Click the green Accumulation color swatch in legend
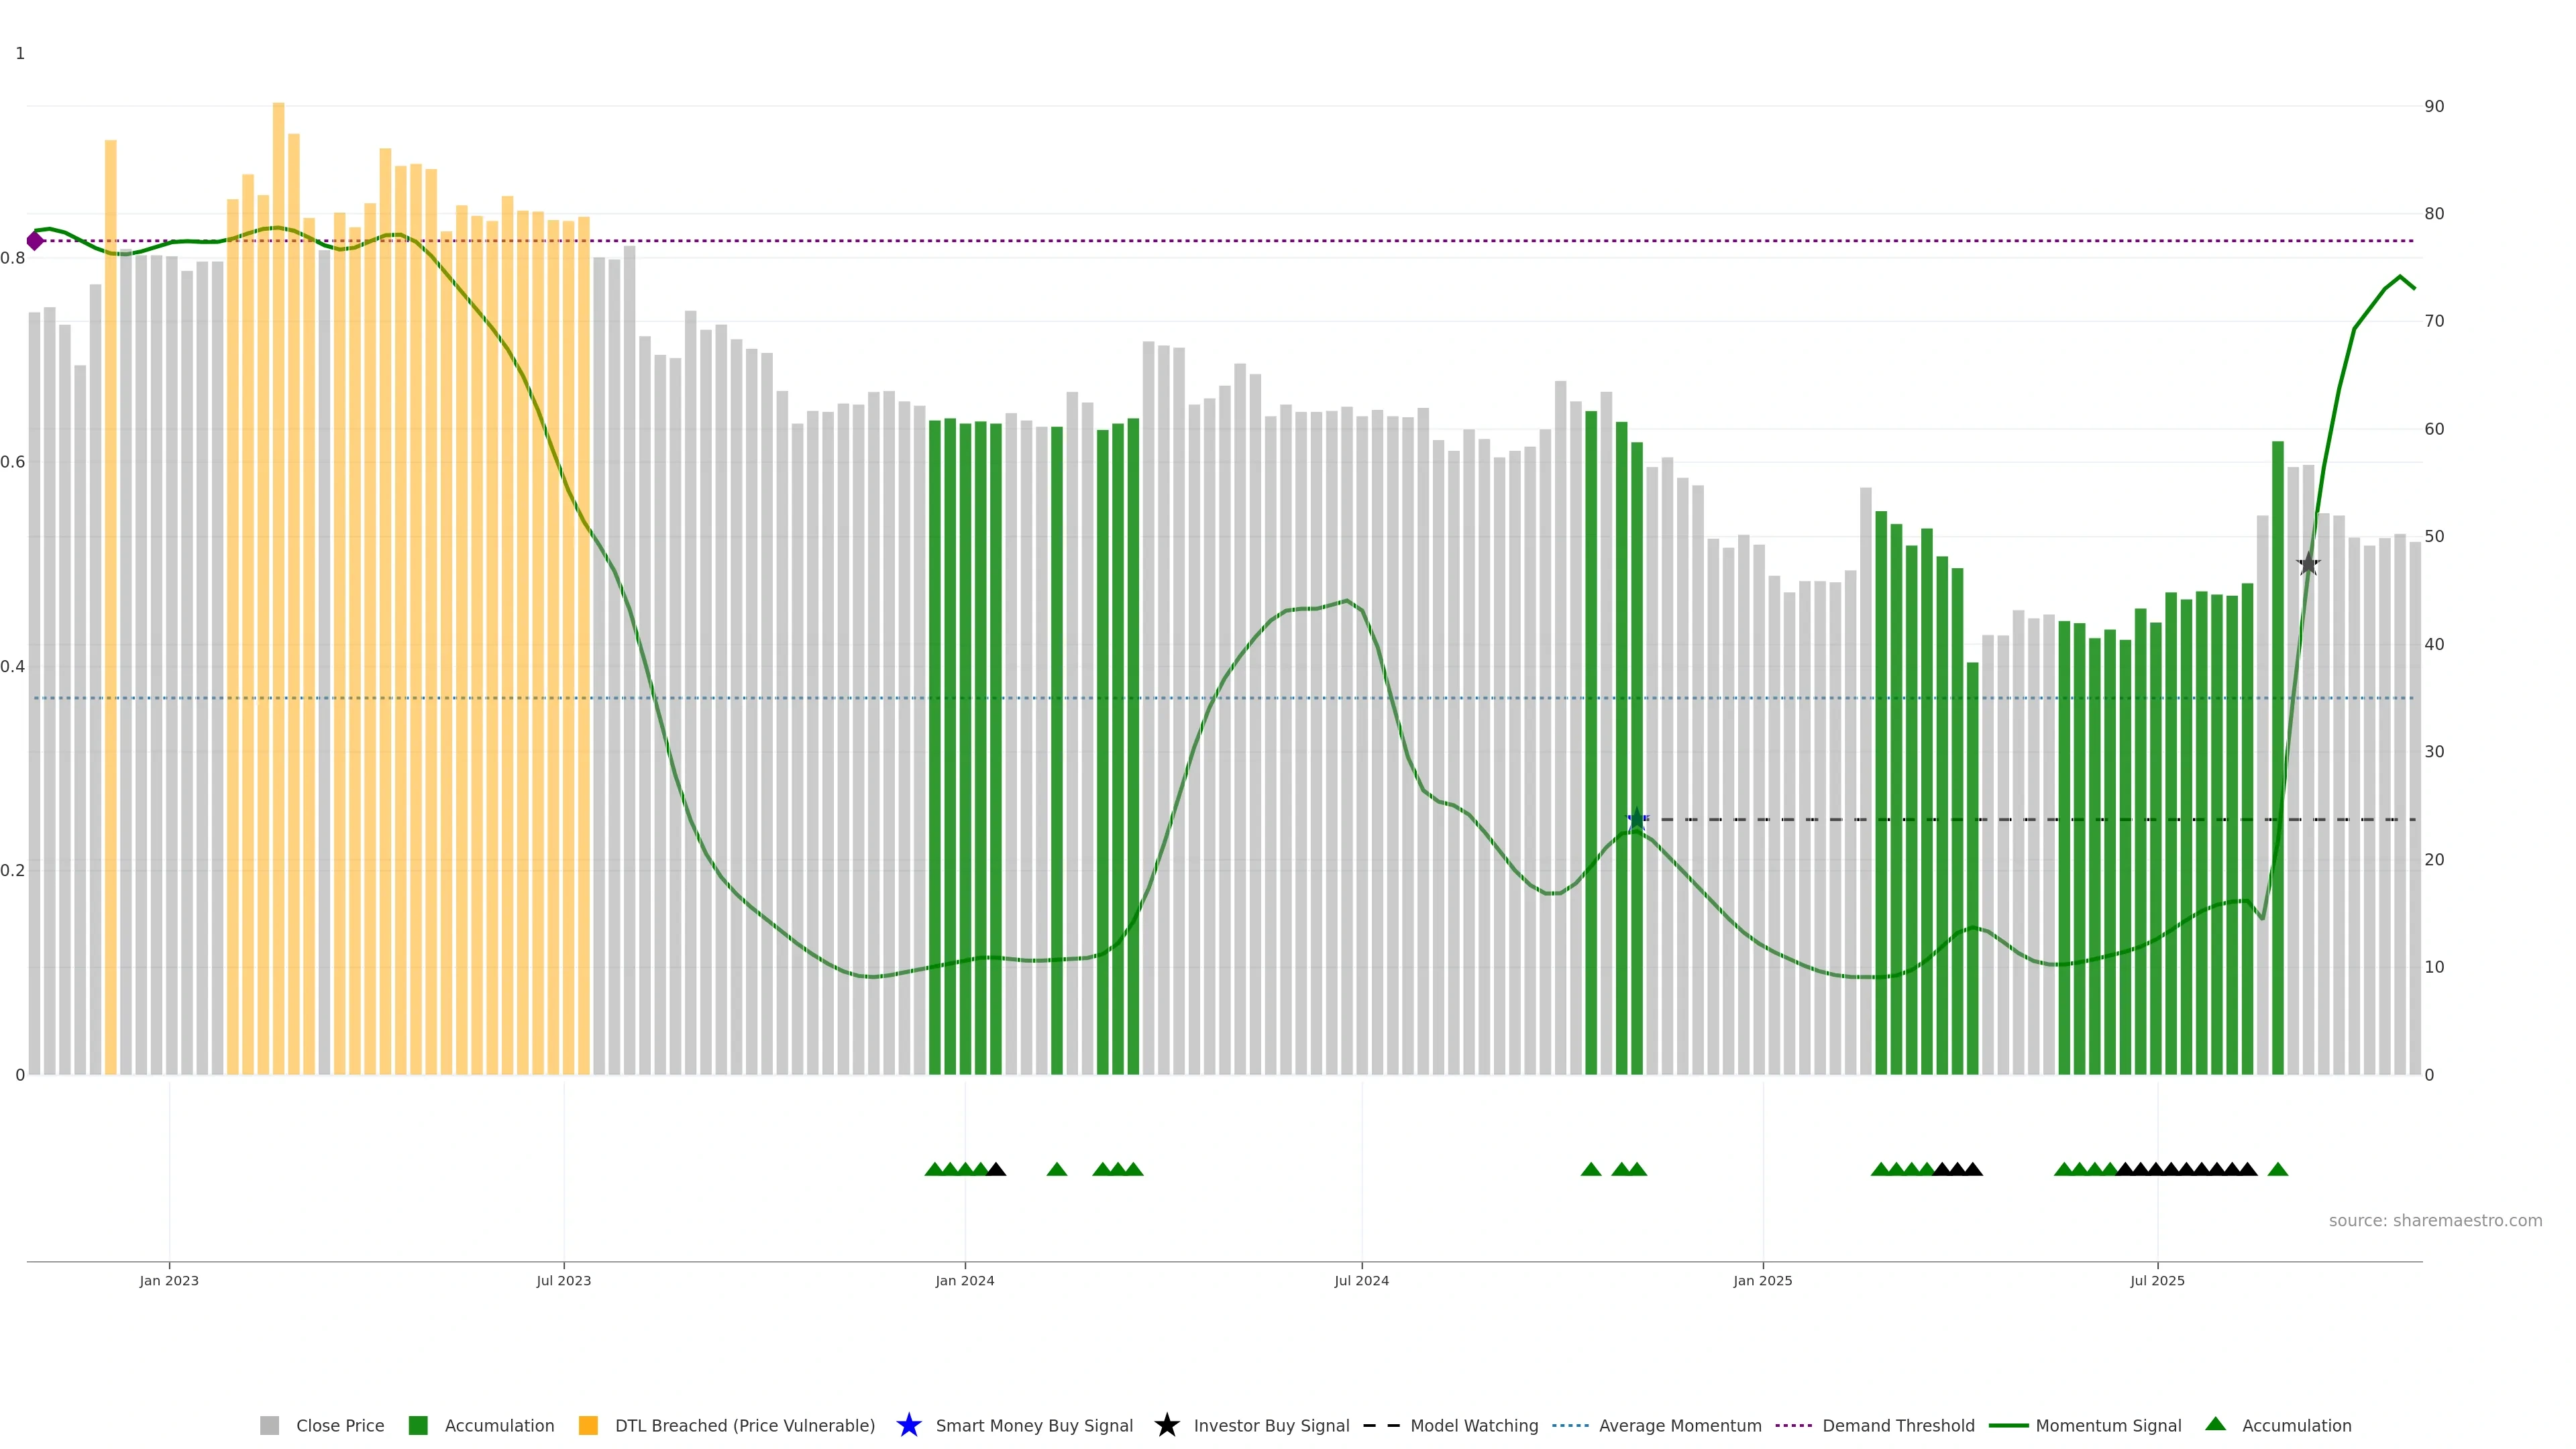Image resolution: width=2576 pixels, height=1449 pixels. [418, 1425]
